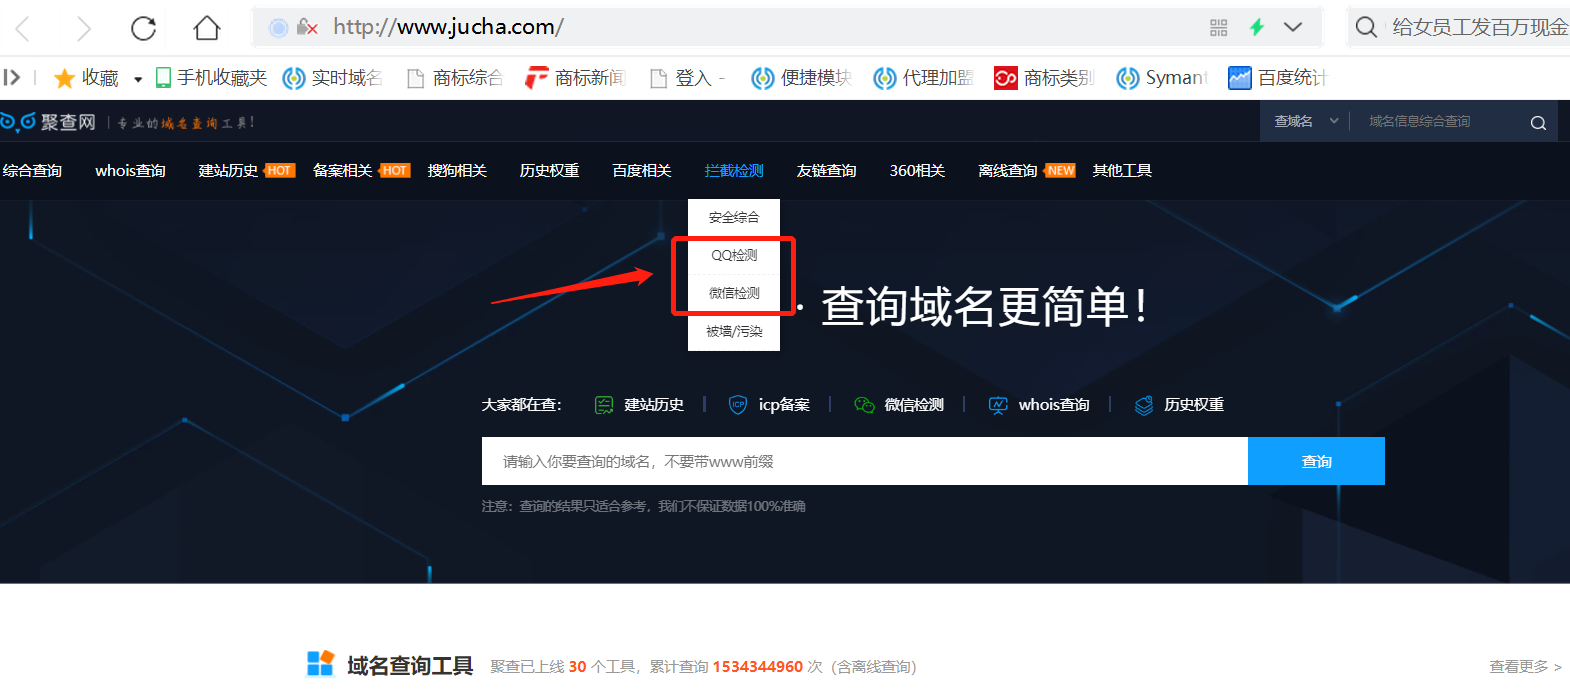The height and width of the screenshot is (700, 1570).
Task: Open favorites star bookmark icon
Action: 64,78
